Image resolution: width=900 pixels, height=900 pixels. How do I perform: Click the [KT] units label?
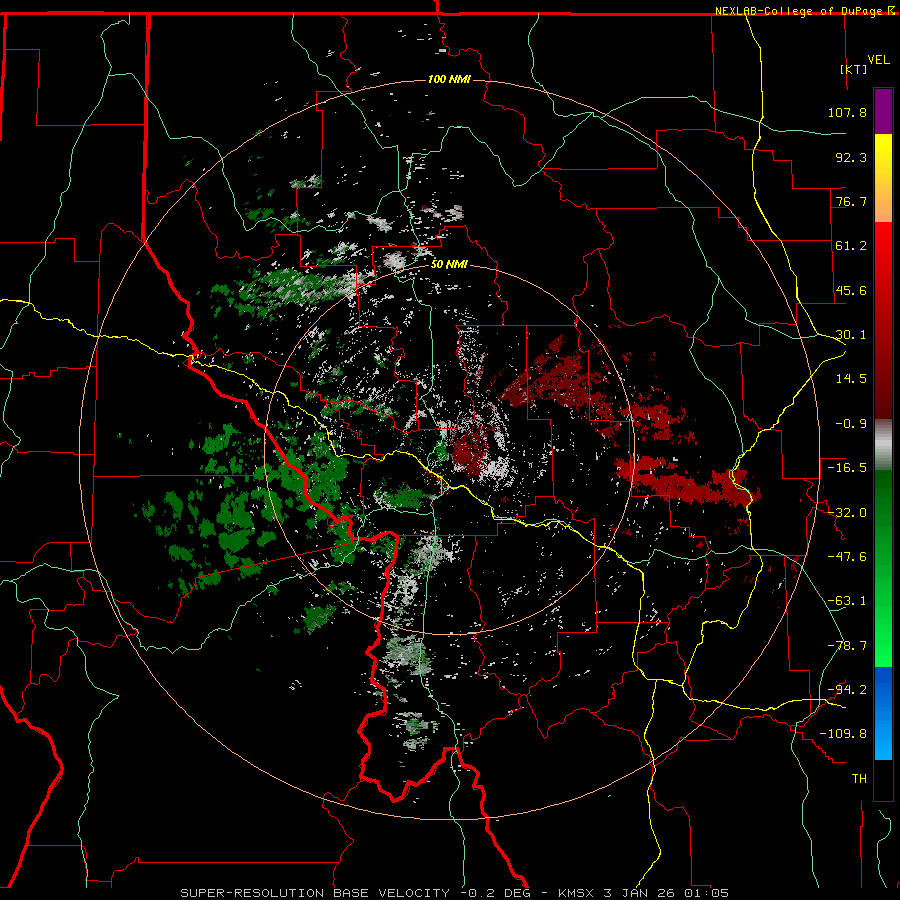tap(854, 69)
